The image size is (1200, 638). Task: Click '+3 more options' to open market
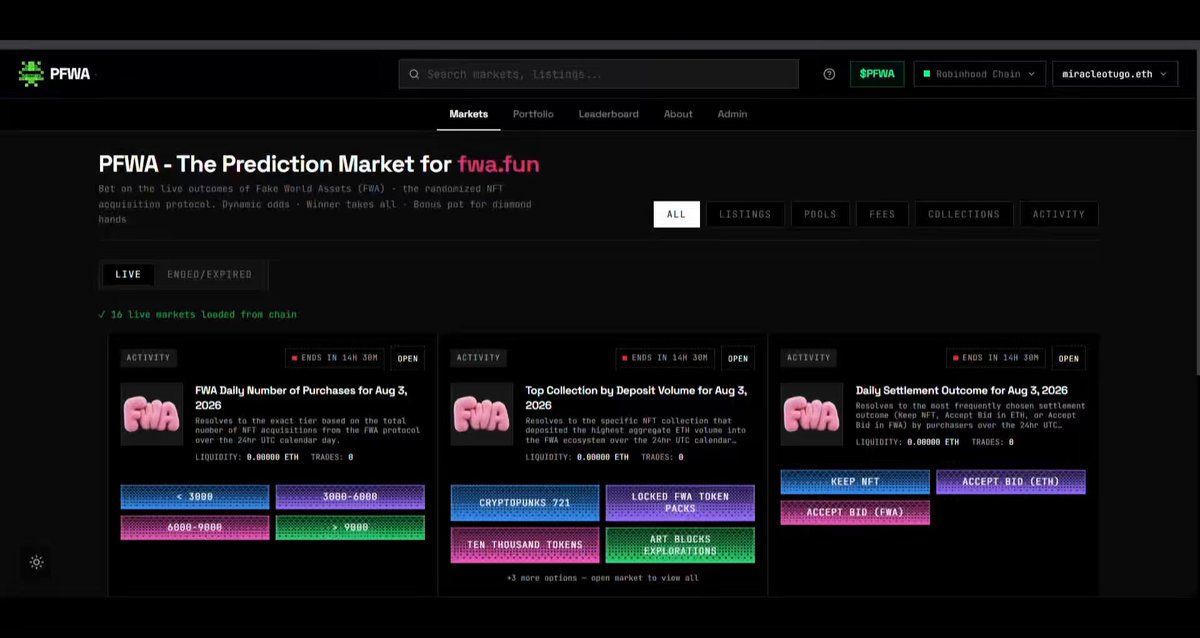pos(603,578)
